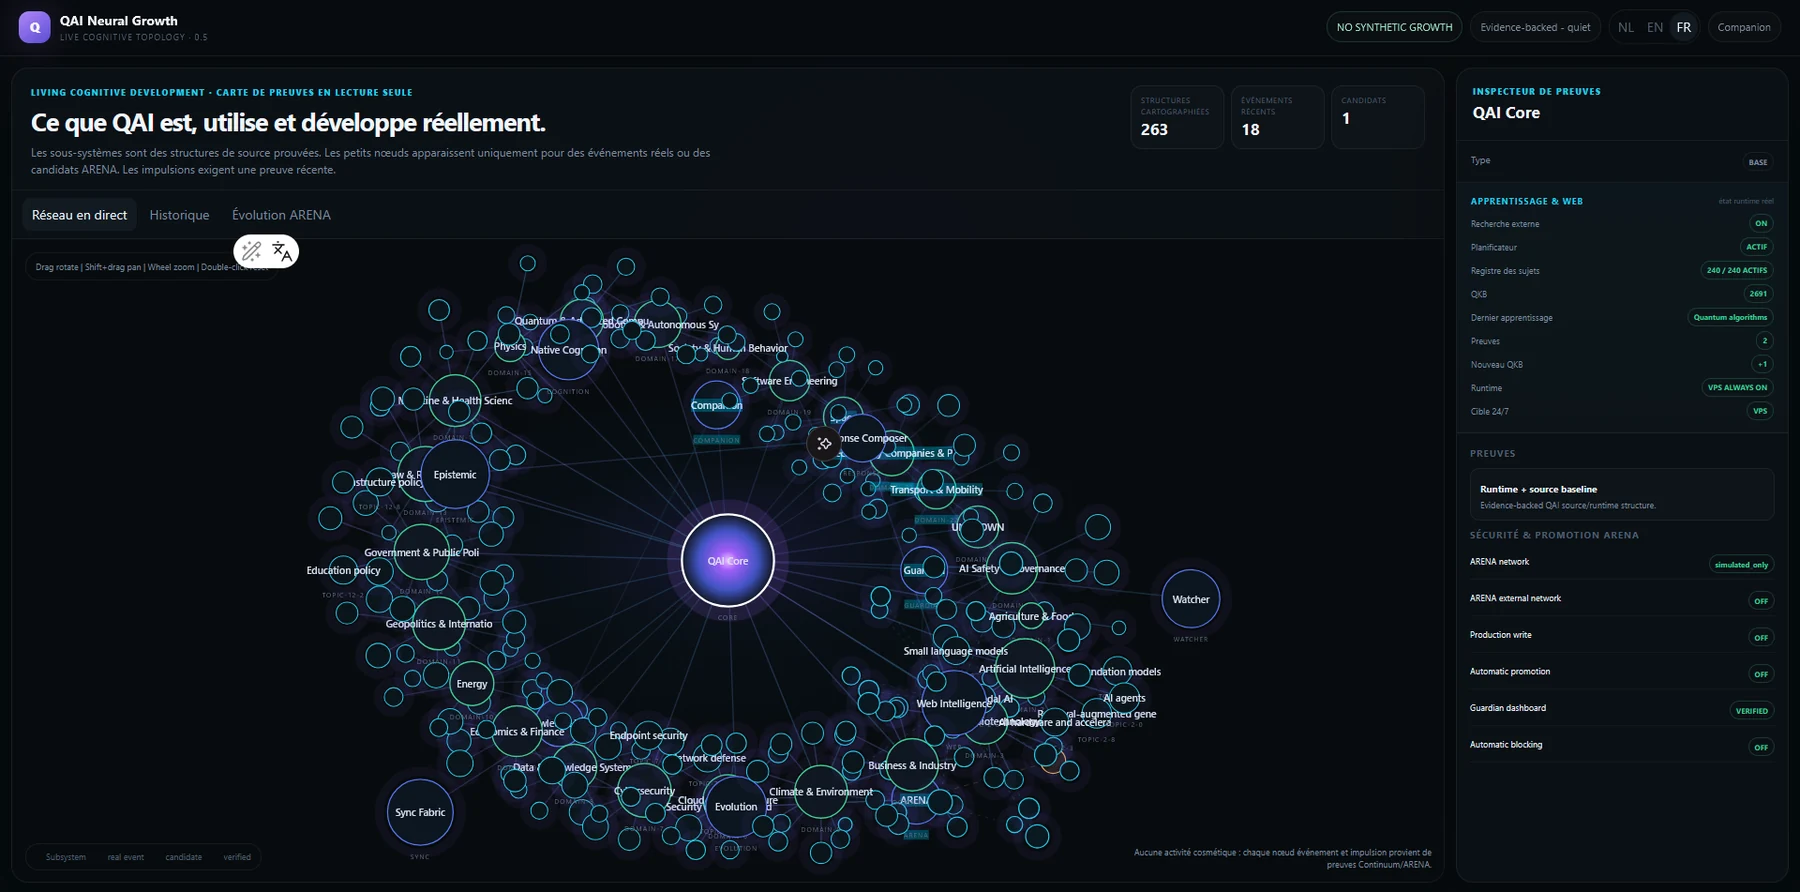
Task: Open the Évolution ARENA tab
Action: pyautogui.click(x=281, y=215)
